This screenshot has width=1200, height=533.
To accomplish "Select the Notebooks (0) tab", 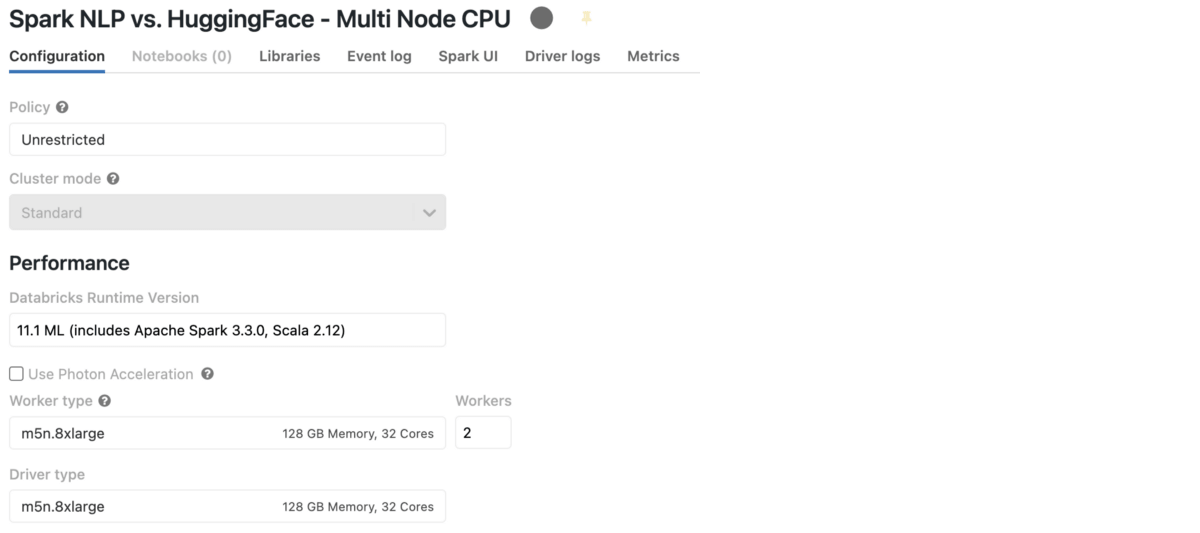I will tap(182, 57).
